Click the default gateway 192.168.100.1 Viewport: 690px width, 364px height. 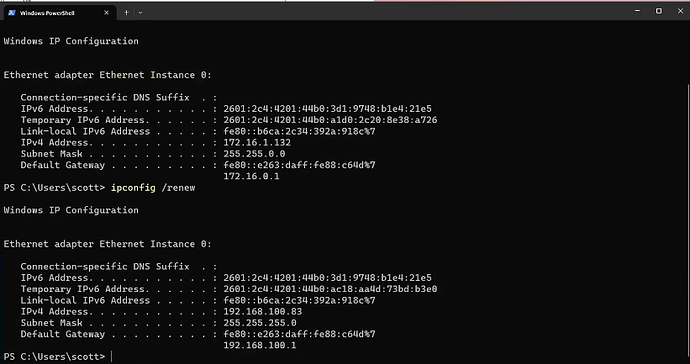(260, 346)
